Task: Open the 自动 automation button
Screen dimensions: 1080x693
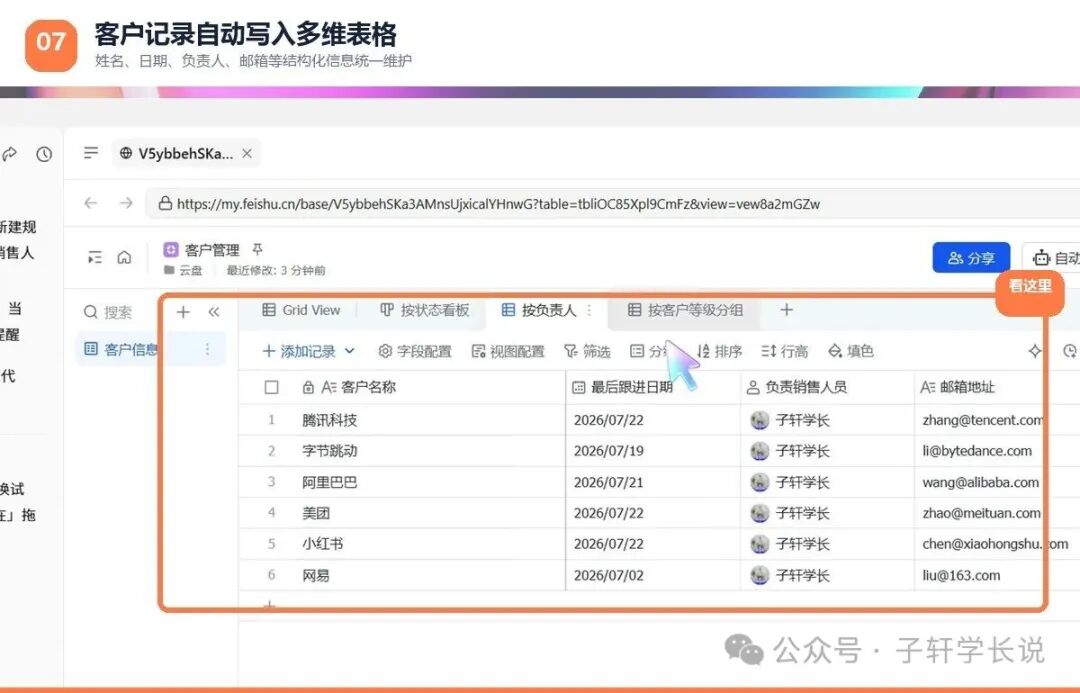Action: tap(1052, 258)
